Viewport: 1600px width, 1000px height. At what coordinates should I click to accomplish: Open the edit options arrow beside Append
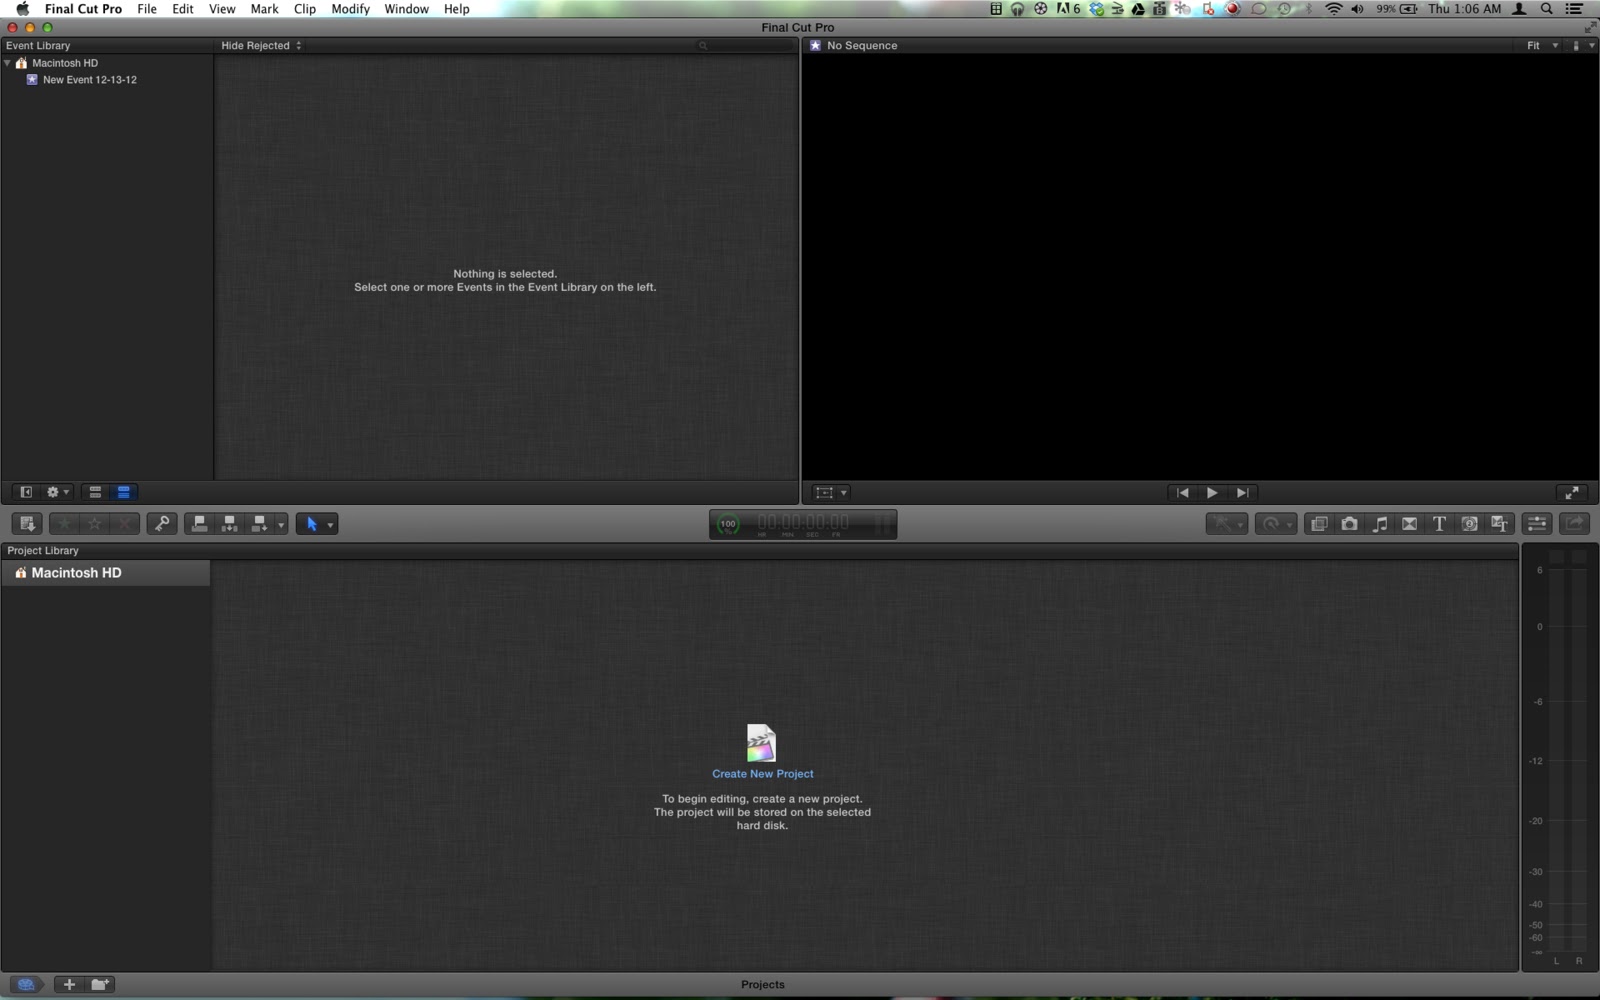281,524
